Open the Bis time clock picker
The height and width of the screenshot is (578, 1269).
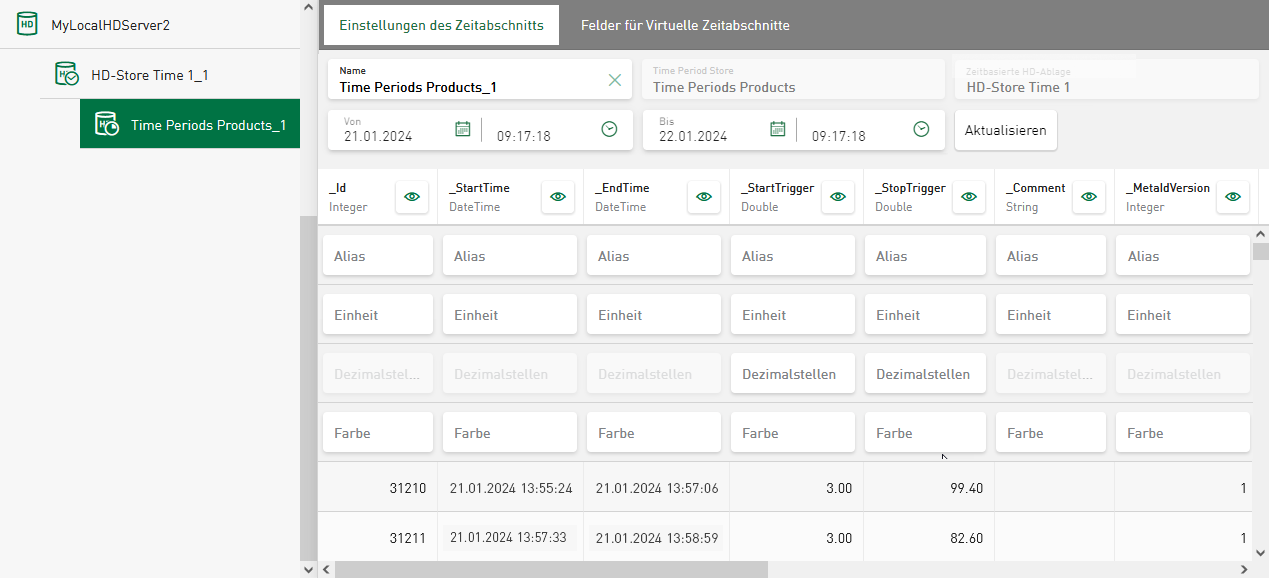coord(921,129)
